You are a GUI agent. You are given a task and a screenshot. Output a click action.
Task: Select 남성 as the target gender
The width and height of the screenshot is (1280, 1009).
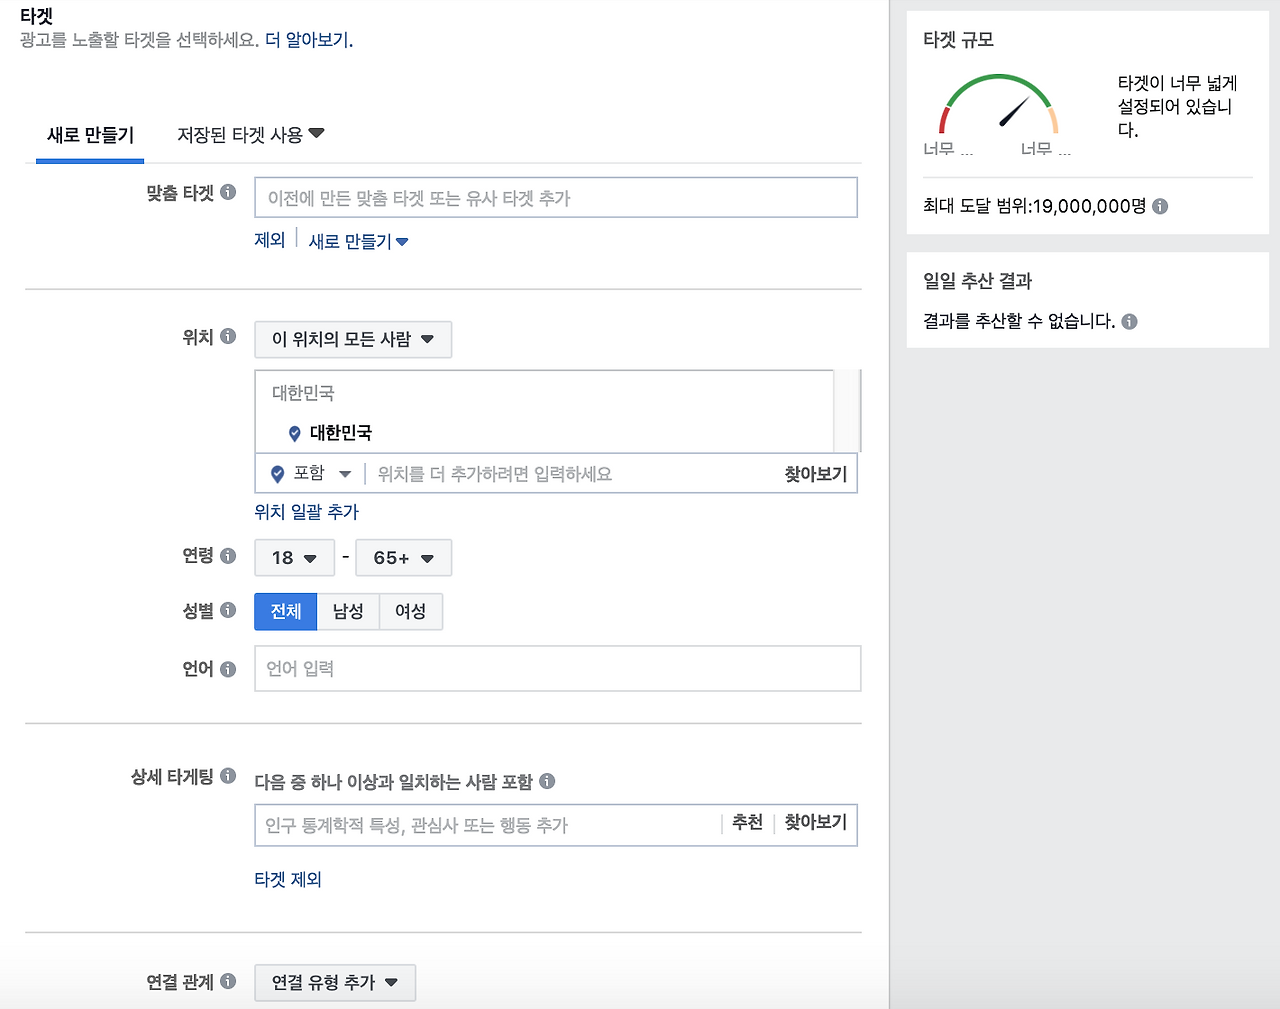click(x=348, y=611)
